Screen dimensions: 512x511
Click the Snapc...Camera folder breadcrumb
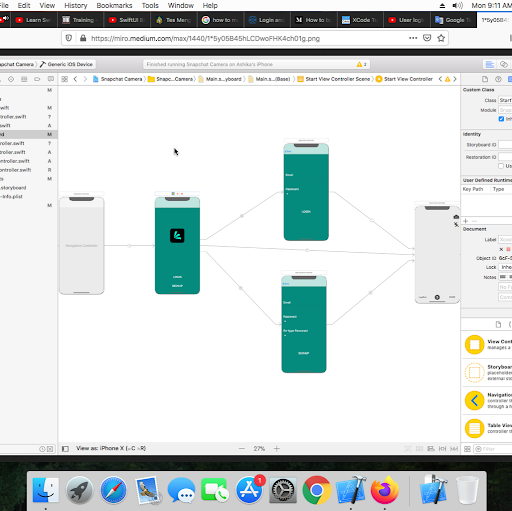[x=171, y=79]
